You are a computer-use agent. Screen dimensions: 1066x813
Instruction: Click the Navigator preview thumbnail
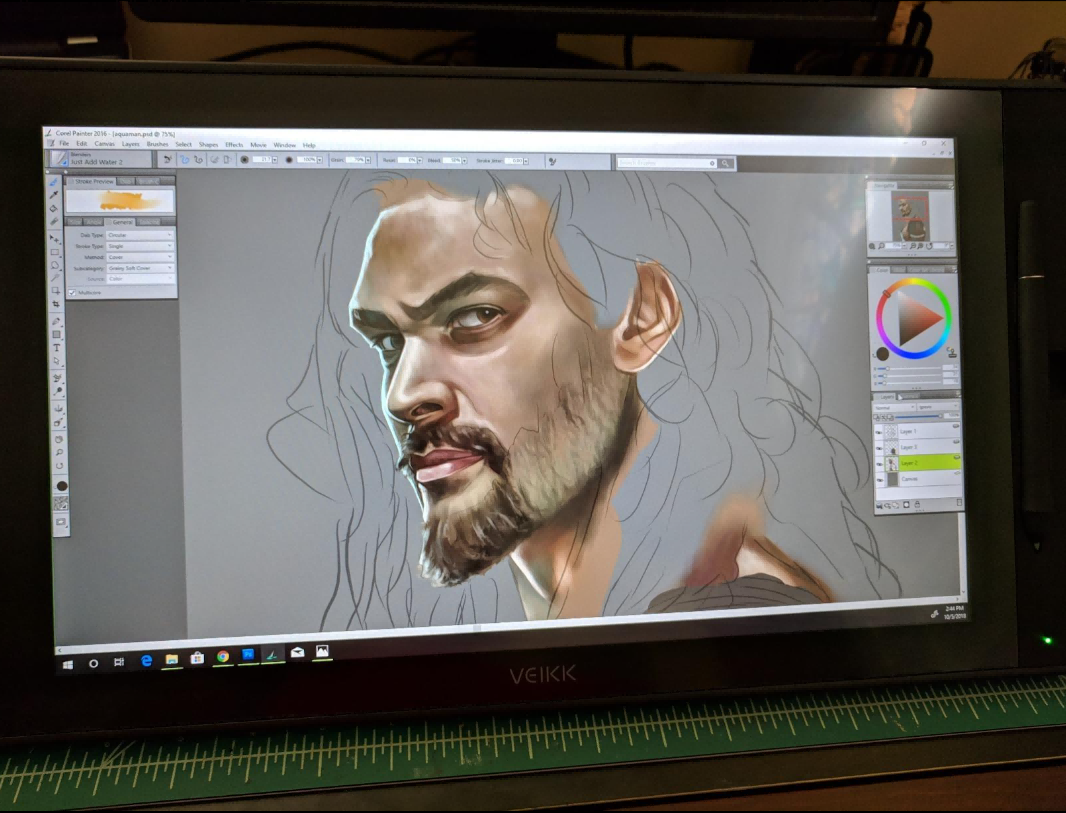click(x=910, y=216)
